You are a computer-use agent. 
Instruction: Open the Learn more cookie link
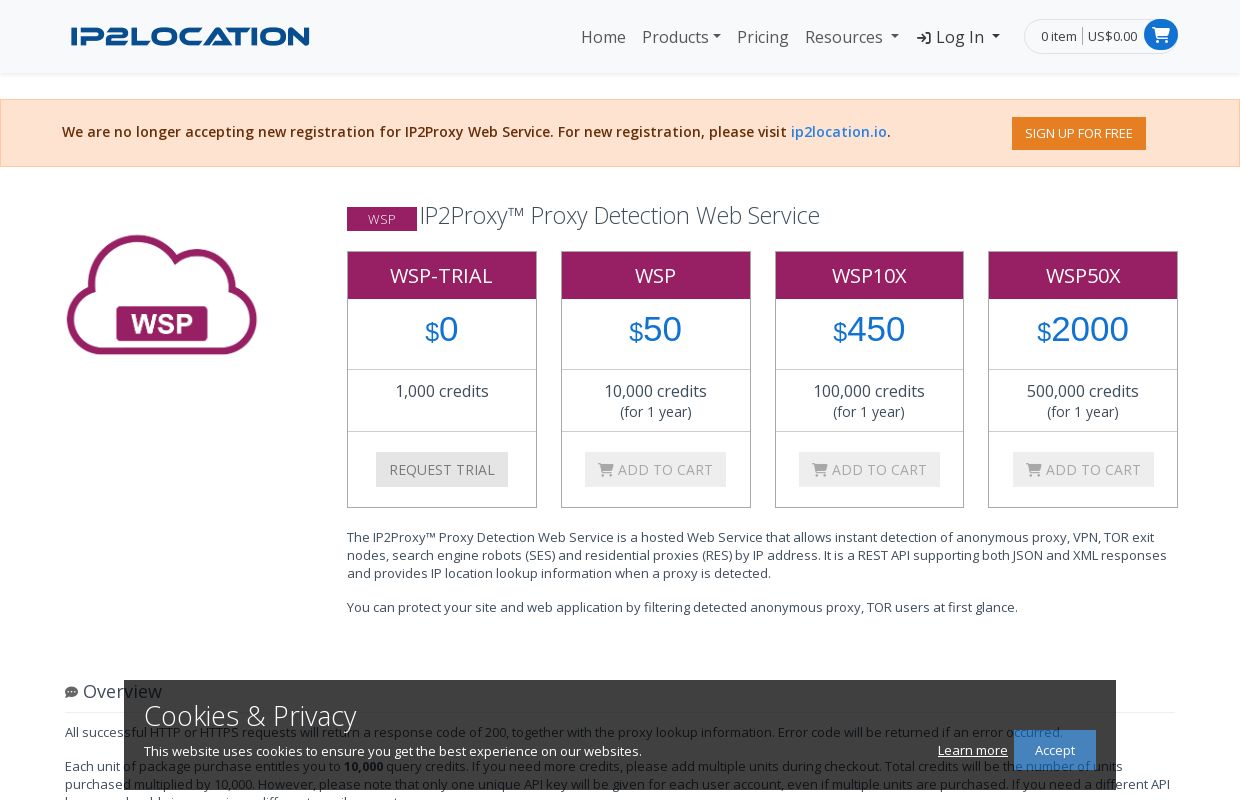(973, 750)
